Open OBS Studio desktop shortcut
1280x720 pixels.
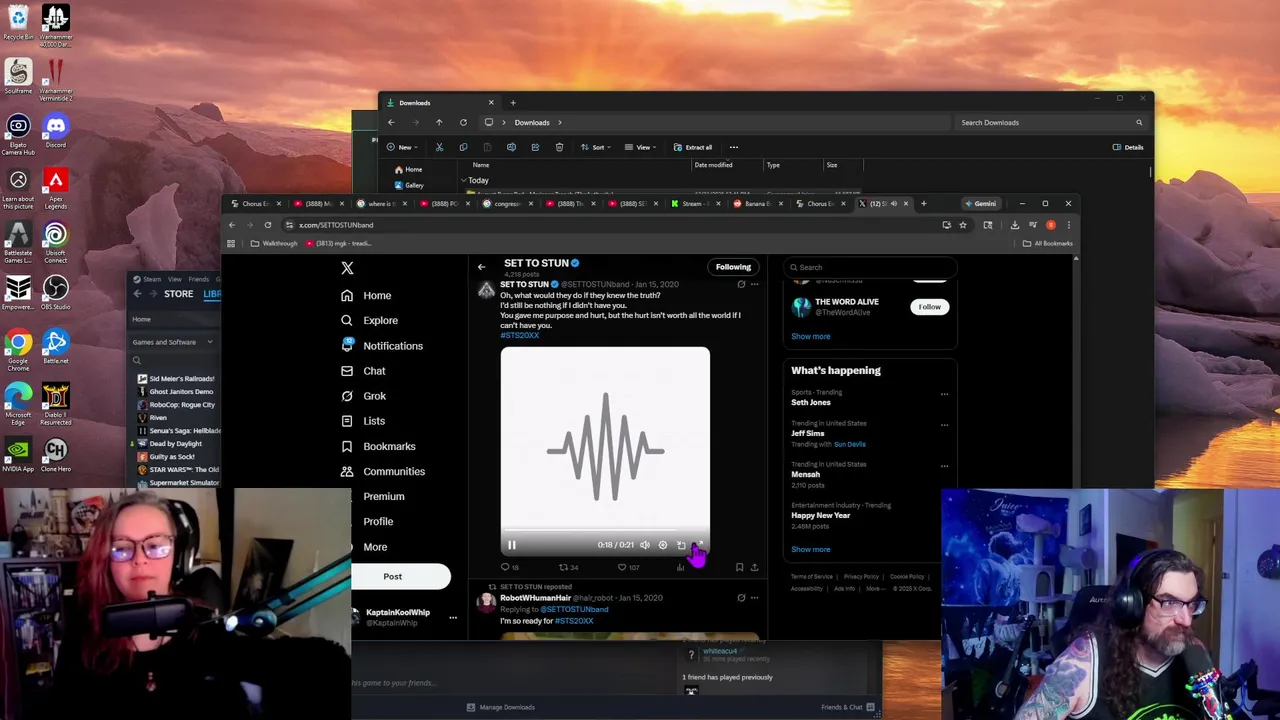coord(55,293)
